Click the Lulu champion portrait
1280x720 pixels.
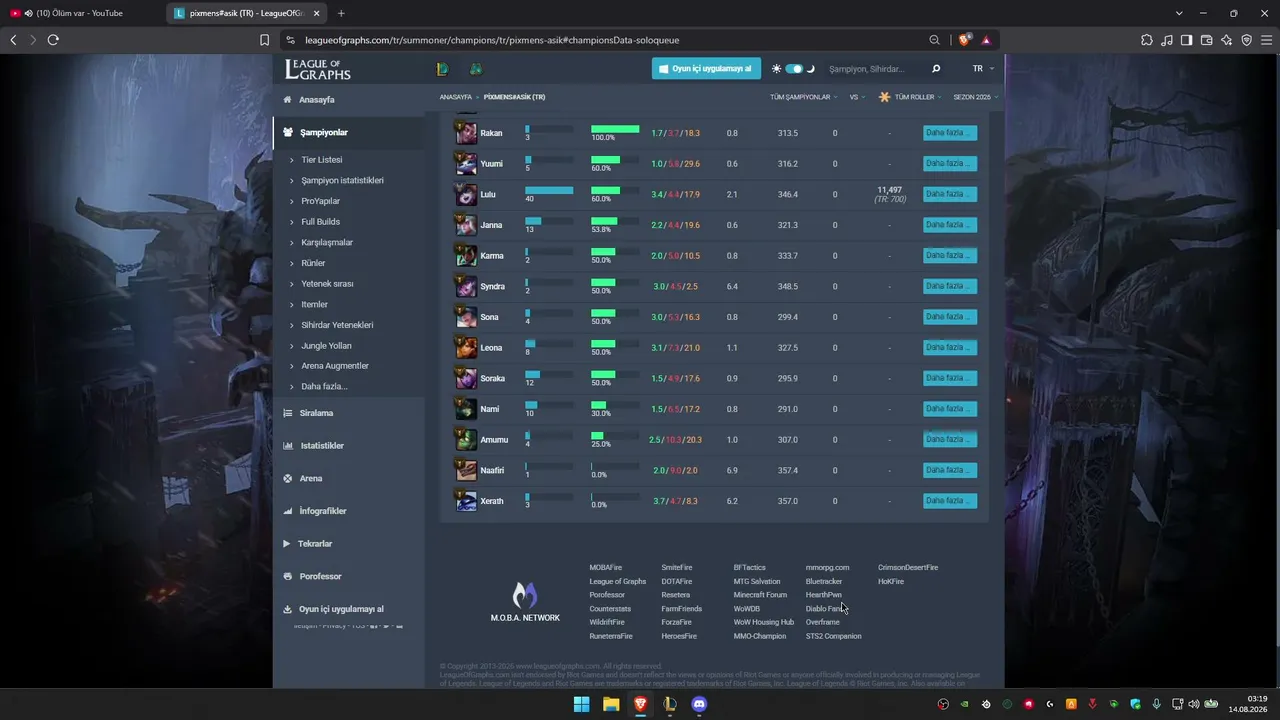tap(466, 194)
